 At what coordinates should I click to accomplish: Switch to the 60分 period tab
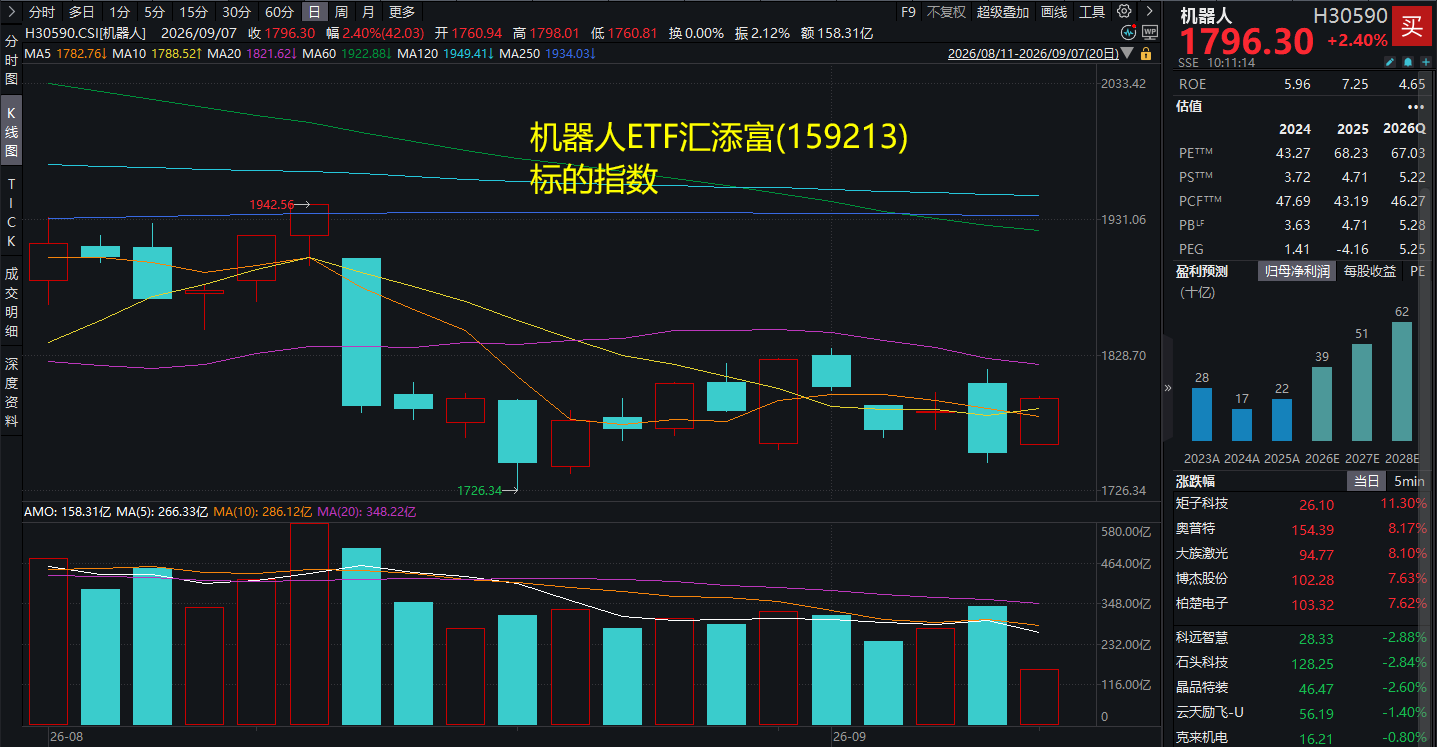click(279, 12)
